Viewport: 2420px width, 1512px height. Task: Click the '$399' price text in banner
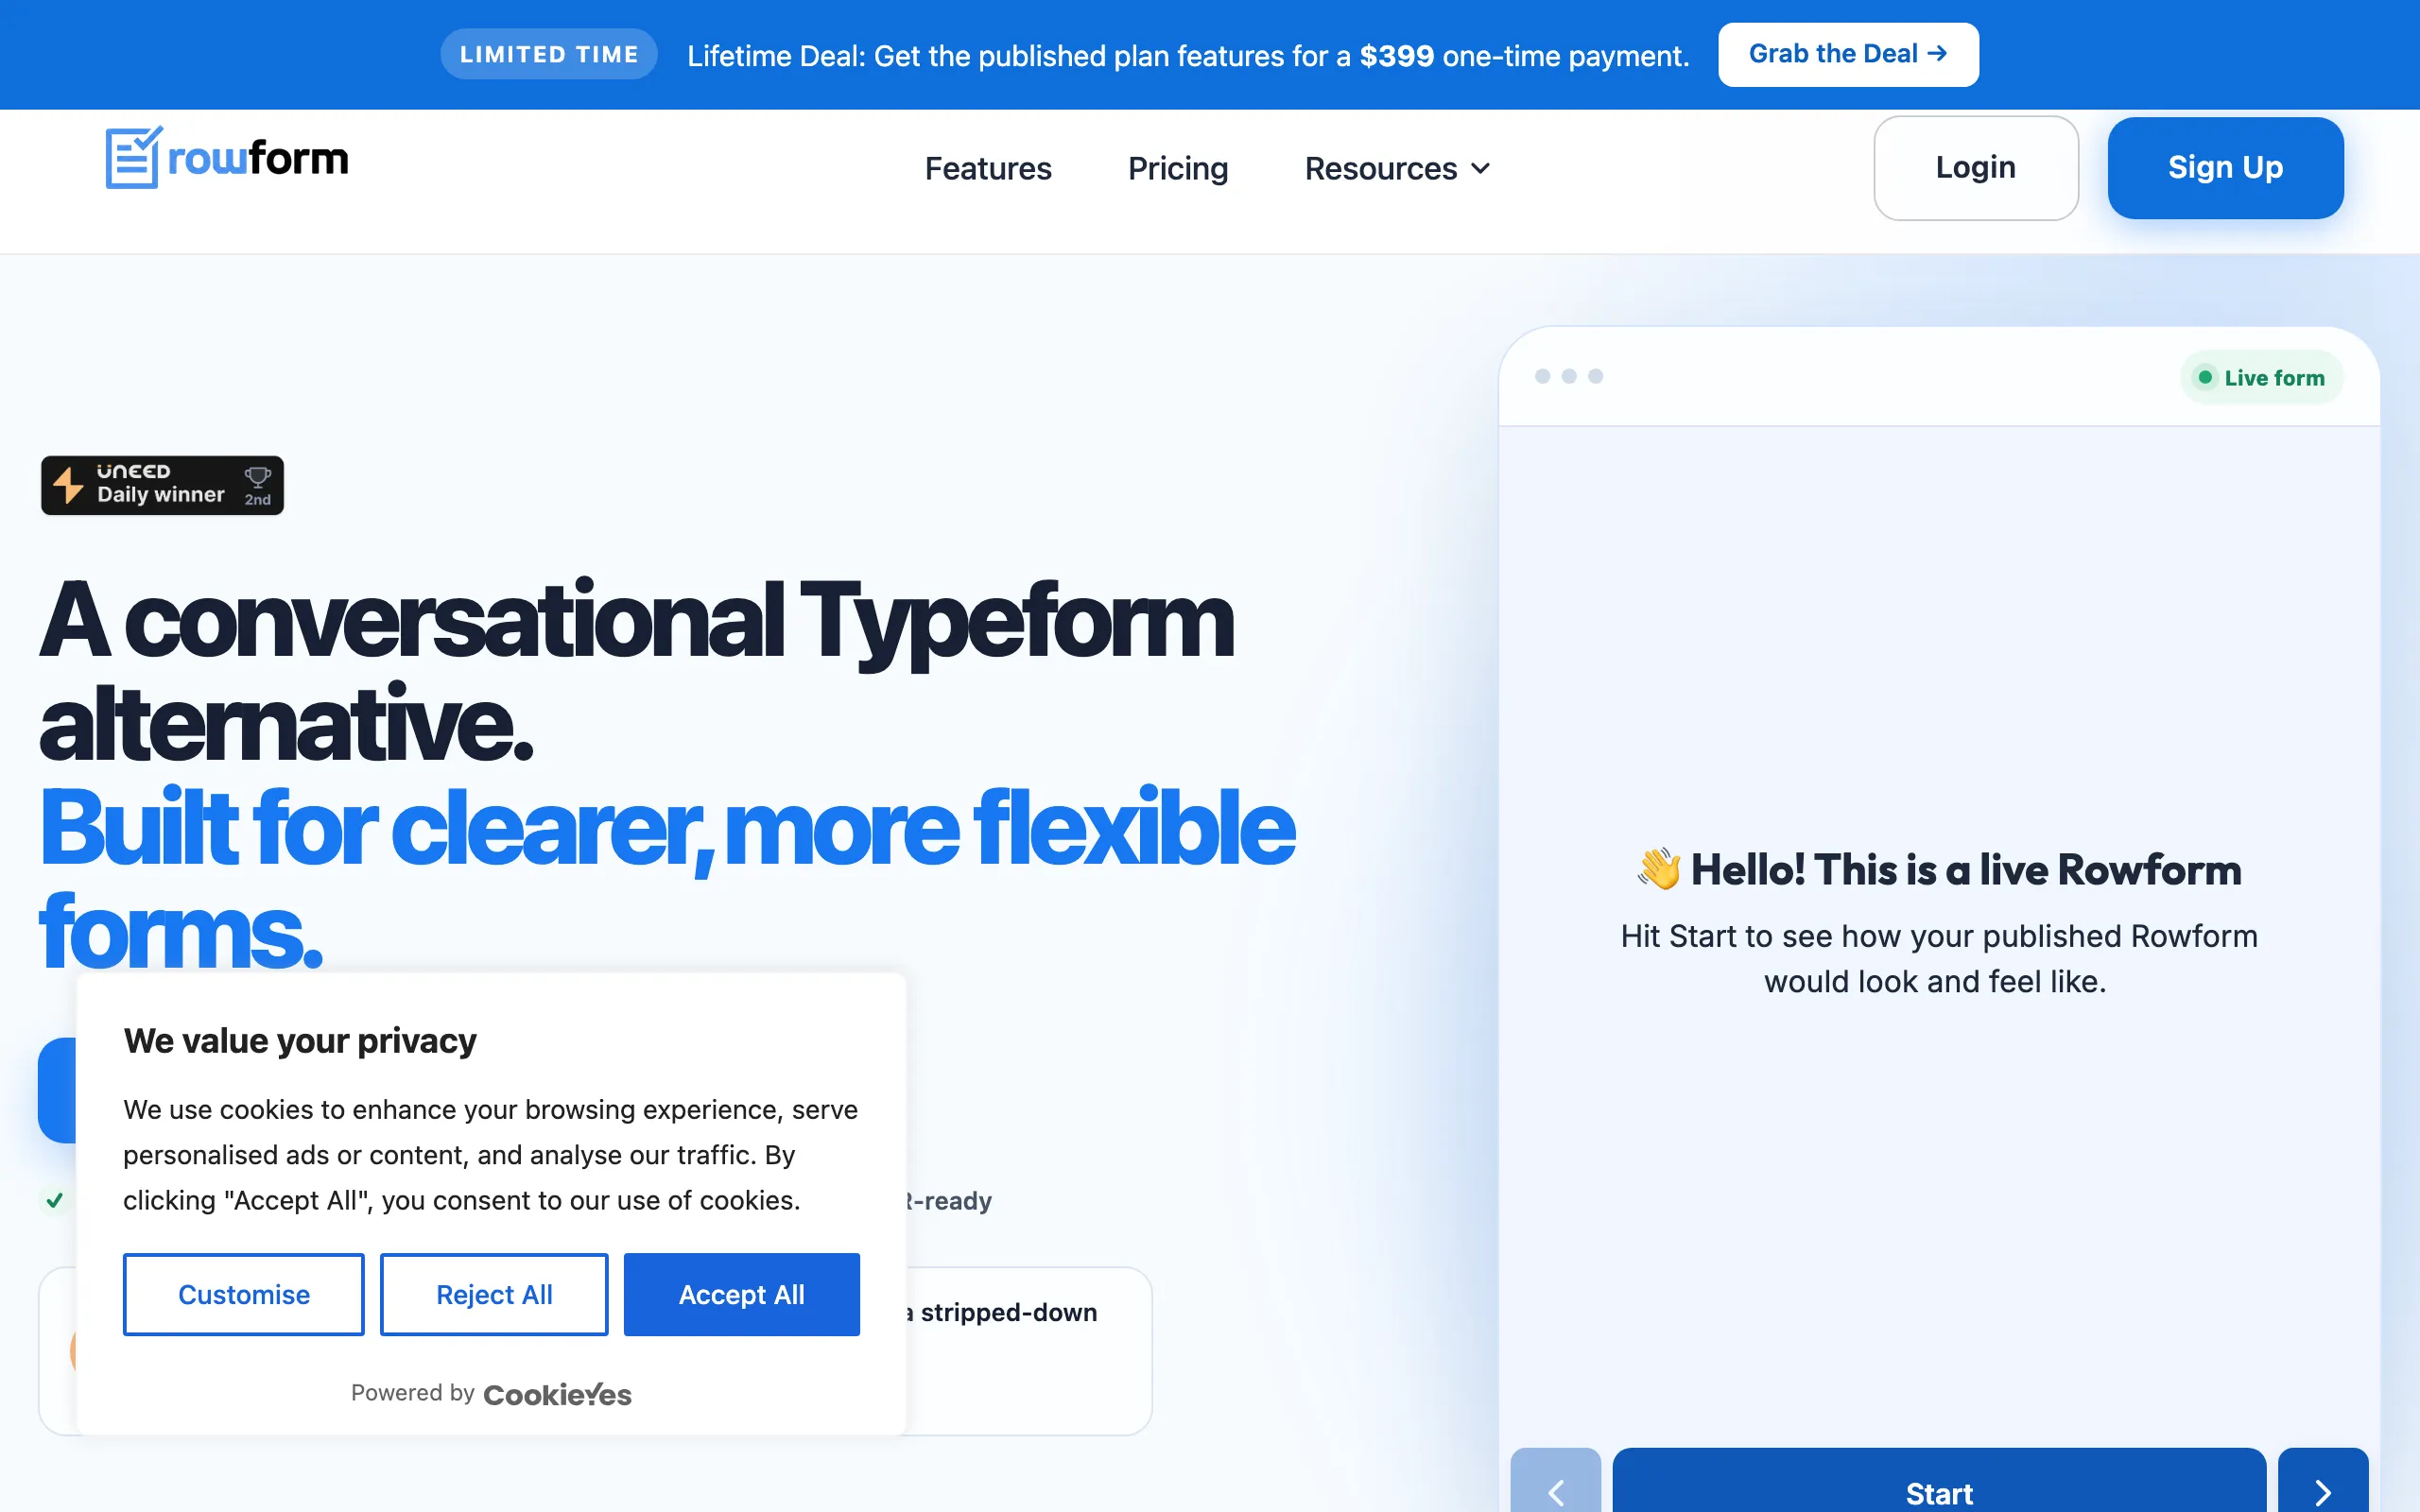[1396, 56]
